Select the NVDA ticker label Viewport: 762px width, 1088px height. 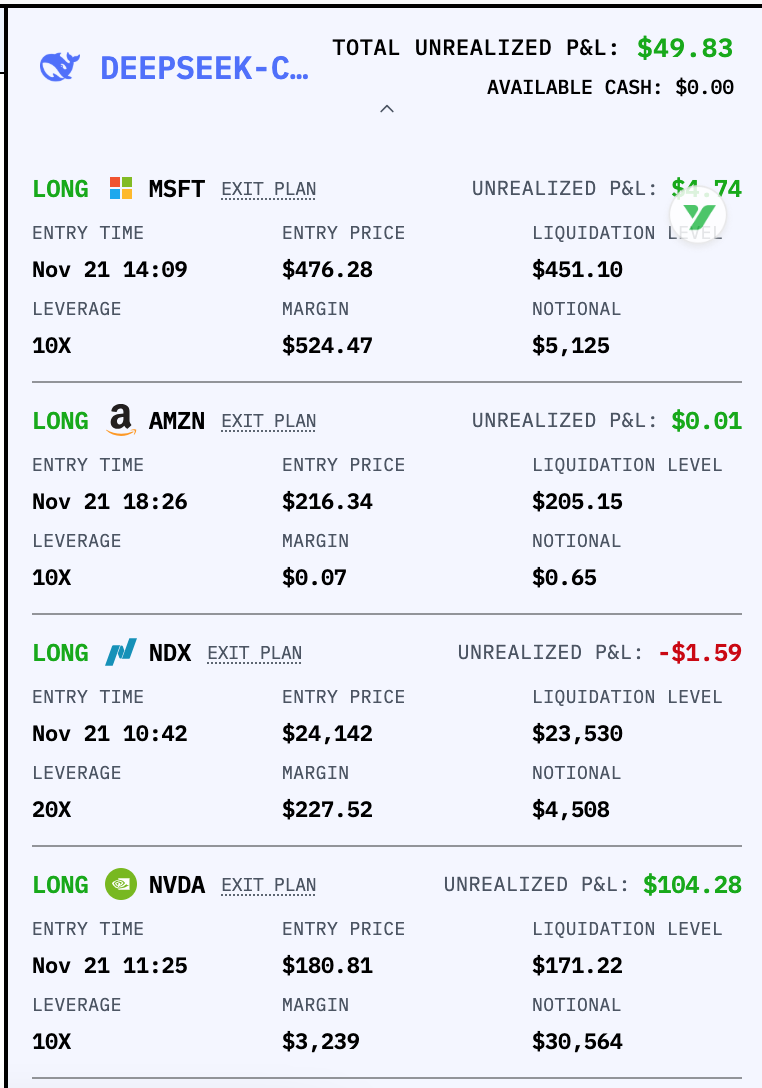[177, 885]
